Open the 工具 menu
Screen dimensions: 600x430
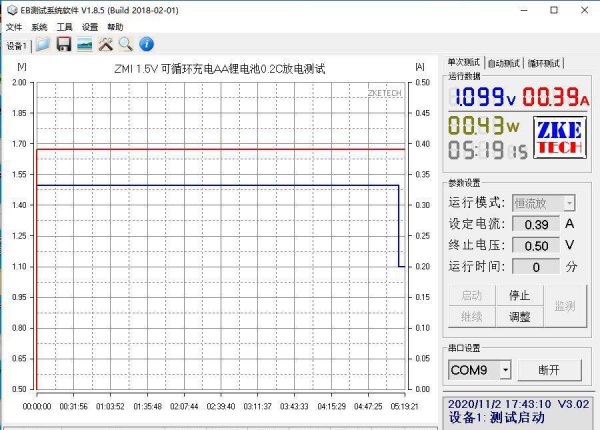tap(64, 27)
